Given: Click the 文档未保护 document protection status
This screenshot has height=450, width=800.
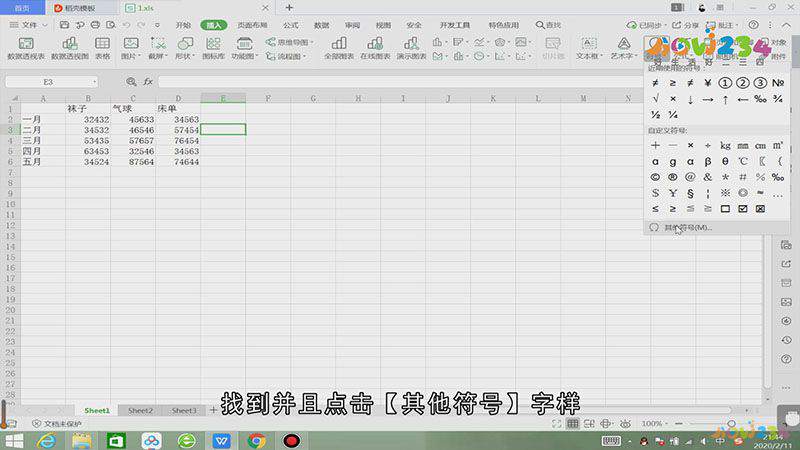Looking at the screenshot, I should 57,424.
